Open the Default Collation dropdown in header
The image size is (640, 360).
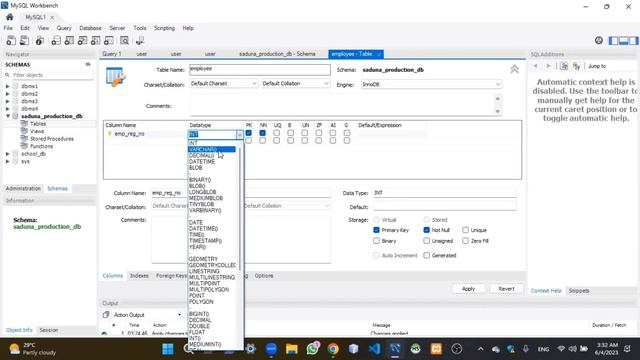(296, 83)
